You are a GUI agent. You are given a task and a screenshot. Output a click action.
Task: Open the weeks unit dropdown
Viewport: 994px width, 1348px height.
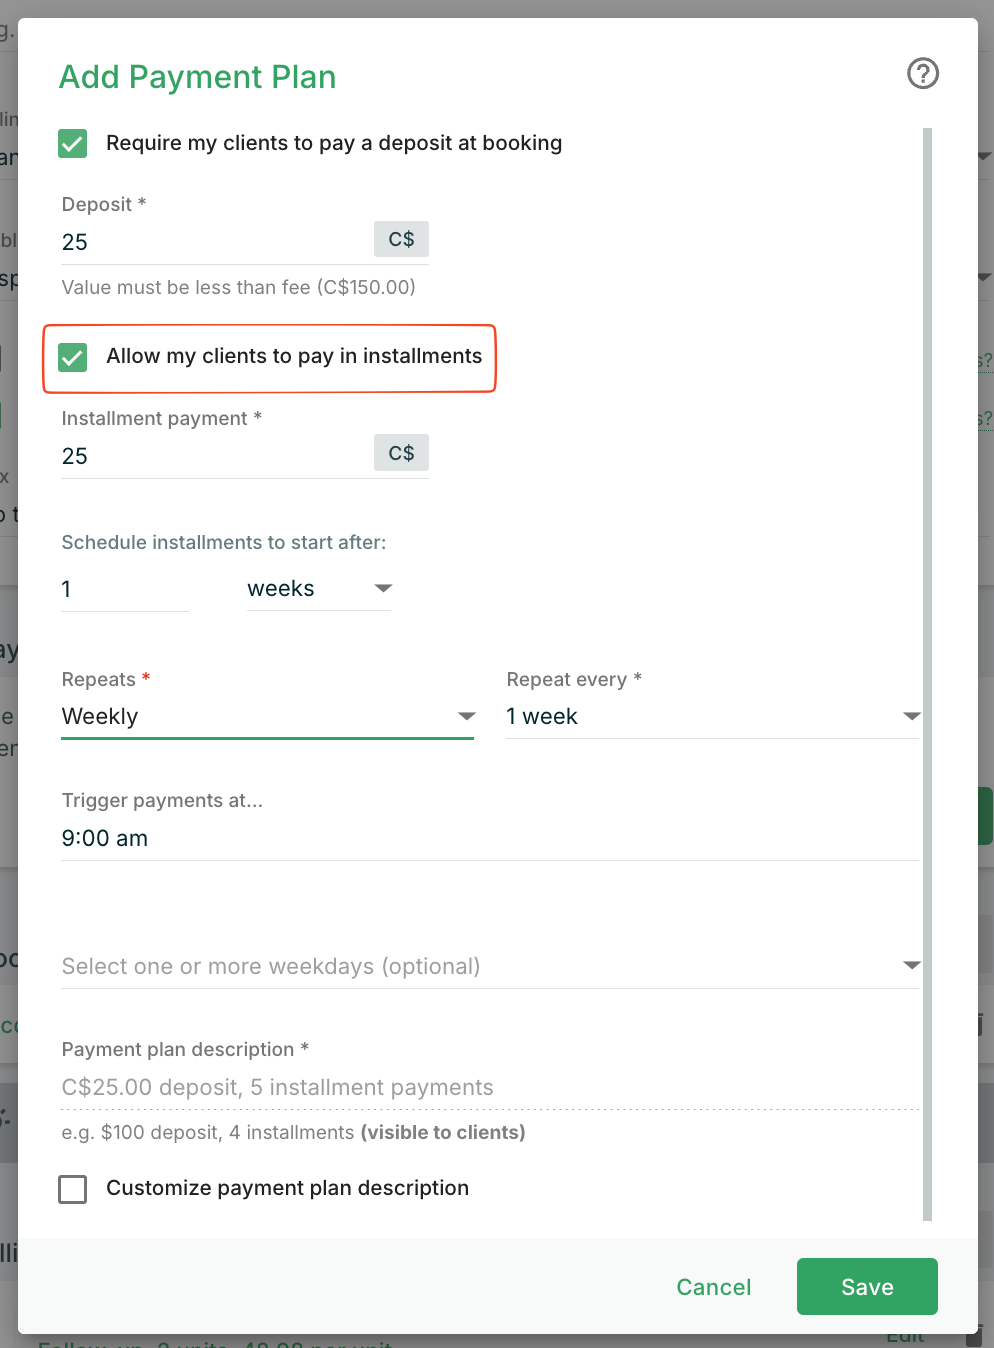point(318,589)
